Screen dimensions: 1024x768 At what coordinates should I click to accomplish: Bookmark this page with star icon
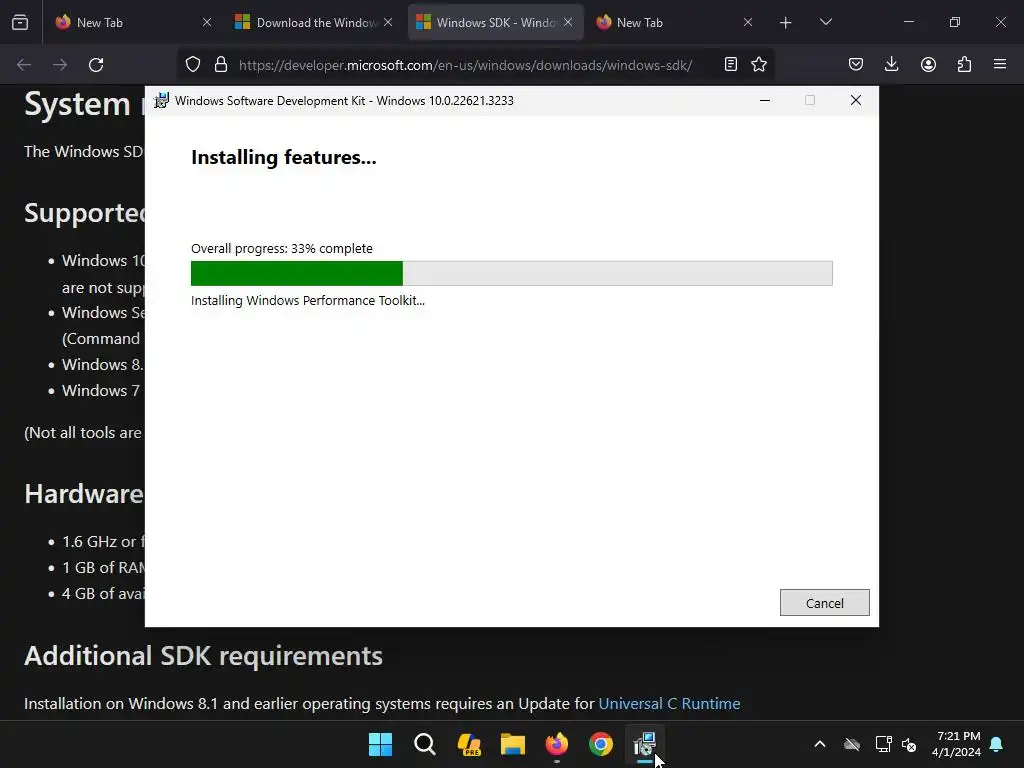pos(759,64)
